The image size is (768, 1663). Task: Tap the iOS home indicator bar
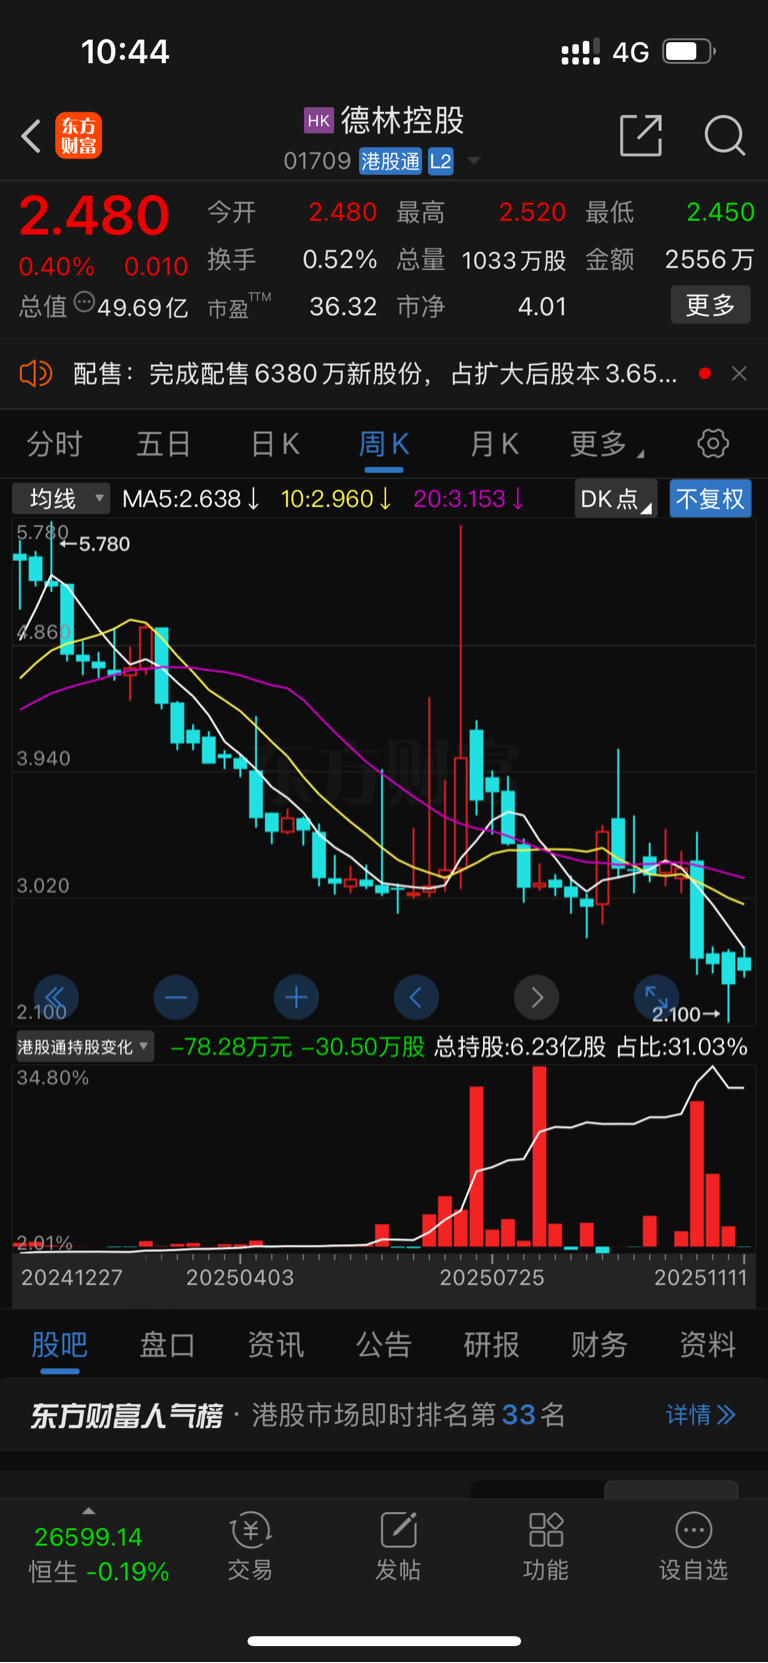pyautogui.click(x=384, y=1641)
